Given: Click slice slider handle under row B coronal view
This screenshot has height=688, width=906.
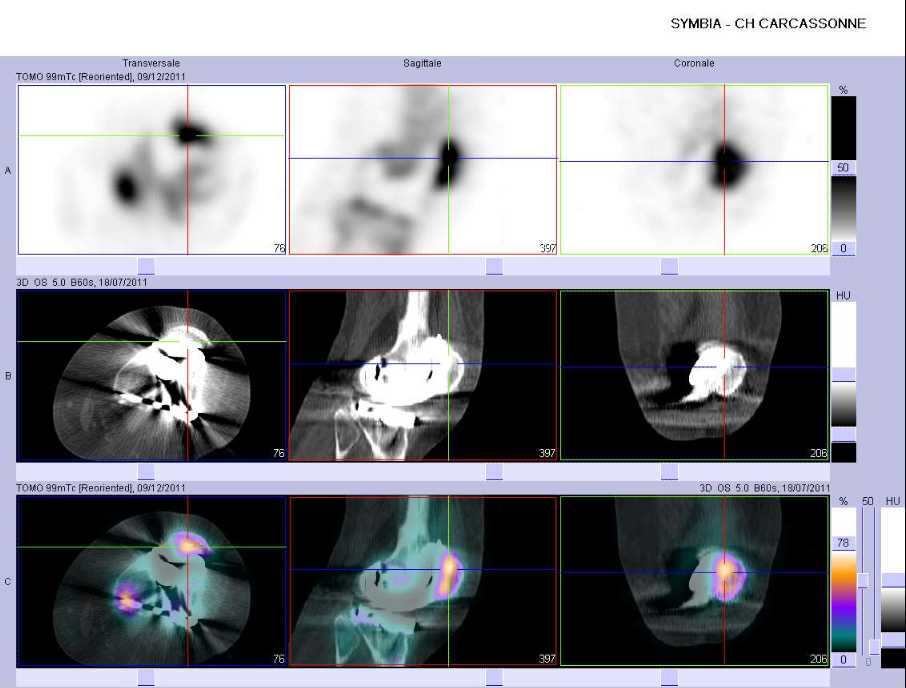Looking at the screenshot, I should tap(669, 472).
